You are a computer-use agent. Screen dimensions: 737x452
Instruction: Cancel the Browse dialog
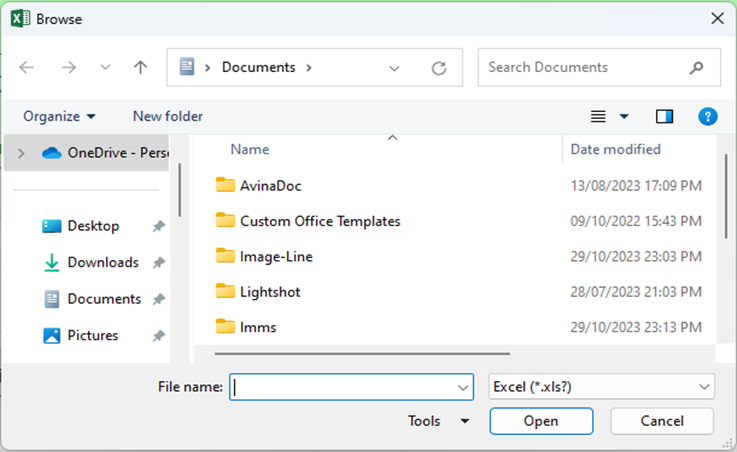pyautogui.click(x=661, y=421)
